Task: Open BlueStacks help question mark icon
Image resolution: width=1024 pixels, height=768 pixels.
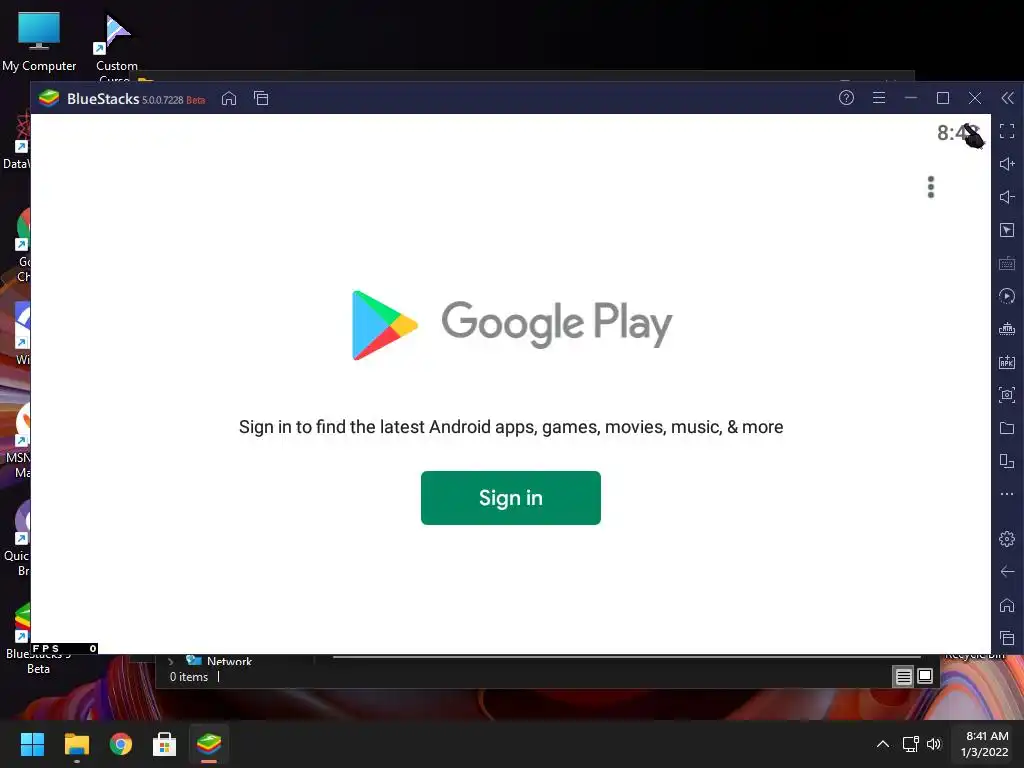Action: point(846,98)
